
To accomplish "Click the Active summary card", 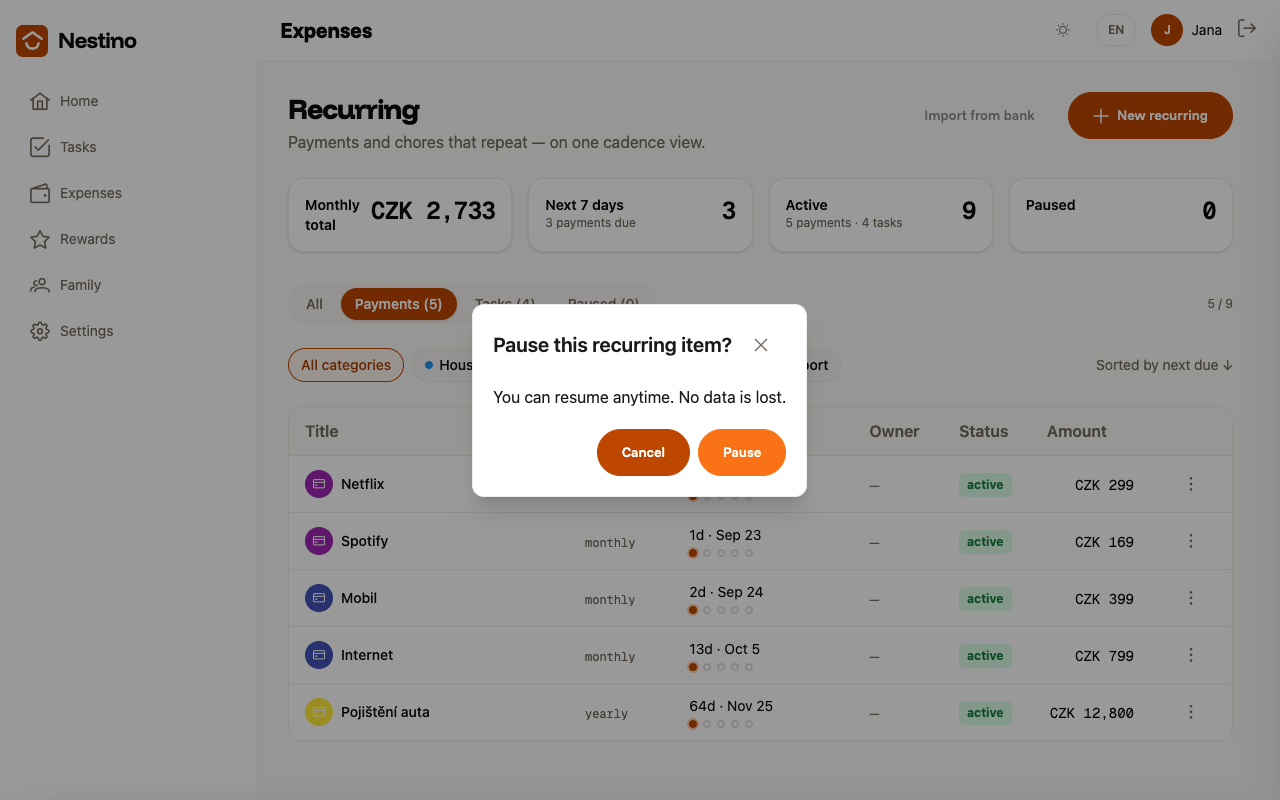I will pyautogui.click(x=880, y=215).
